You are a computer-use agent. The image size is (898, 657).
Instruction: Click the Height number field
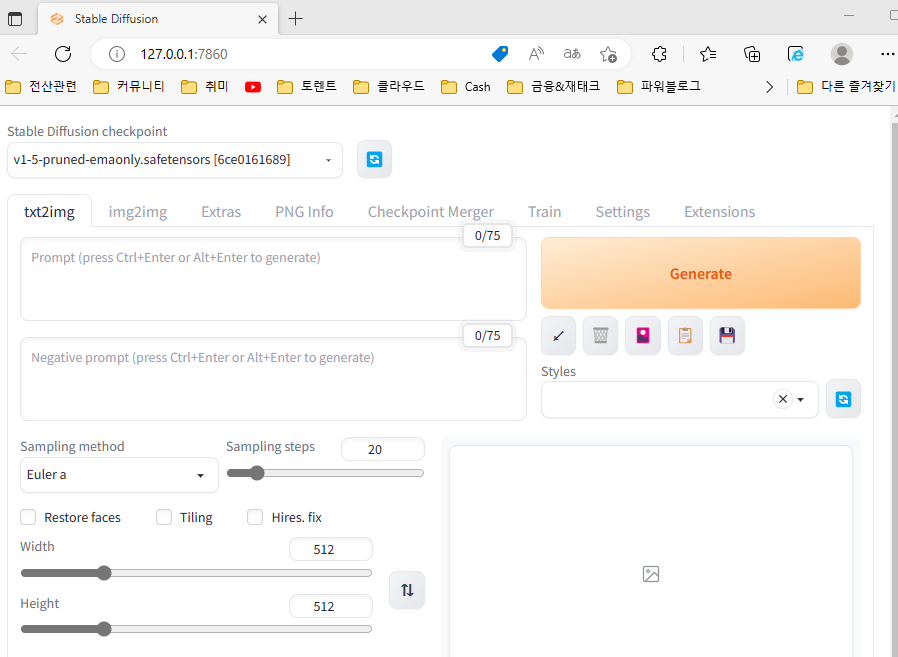331,606
